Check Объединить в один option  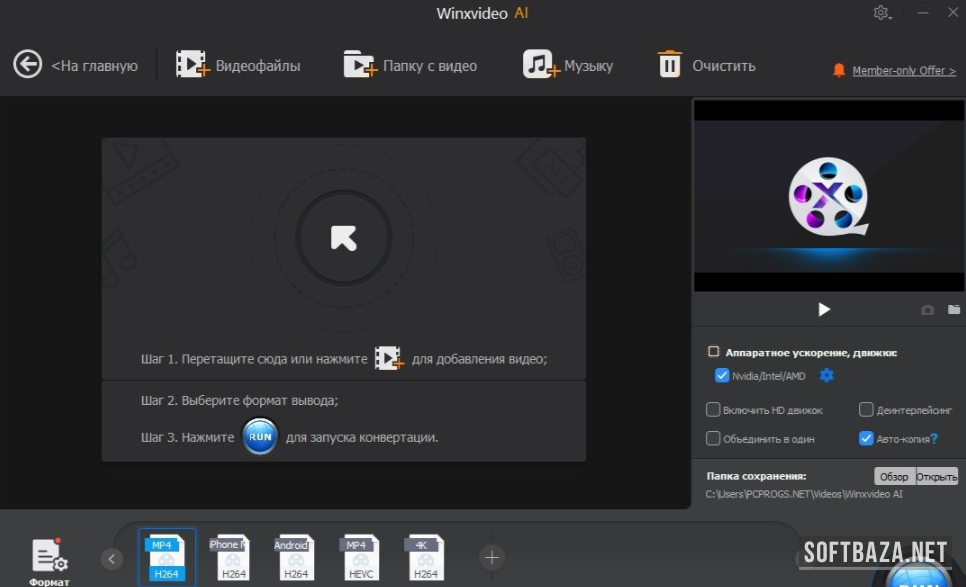[x=713, y=438]
